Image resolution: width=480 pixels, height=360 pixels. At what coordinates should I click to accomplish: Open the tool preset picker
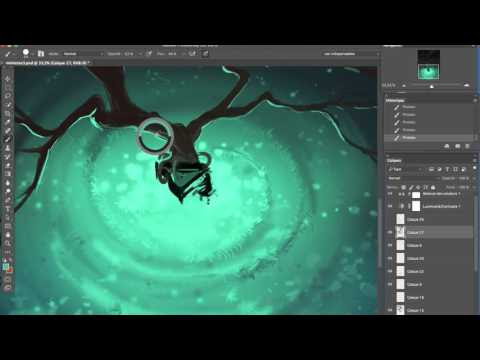[9, 53]
